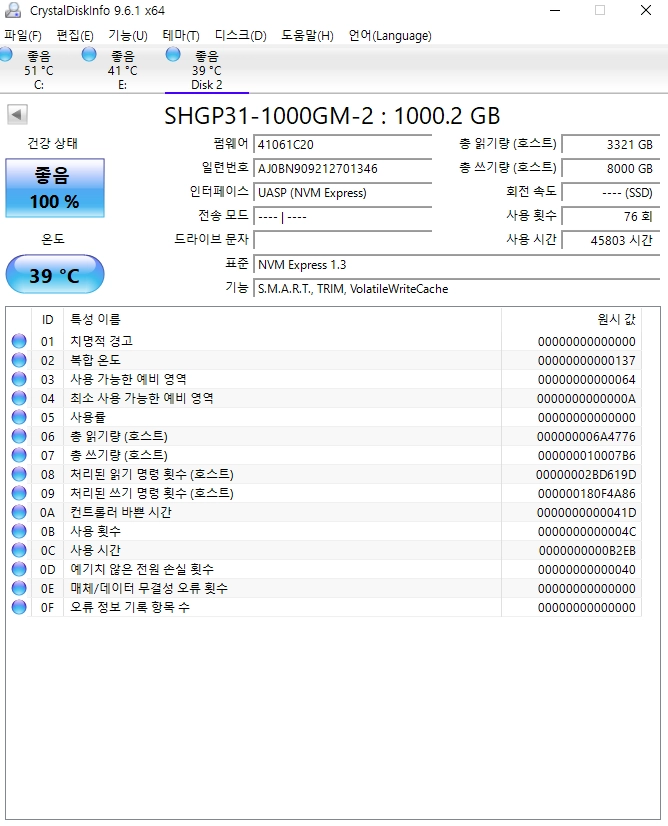Click the total host writes value 8000 GB
Image resolution: width=668 pixels, height=826 pixels.
[x=611, y=169]
